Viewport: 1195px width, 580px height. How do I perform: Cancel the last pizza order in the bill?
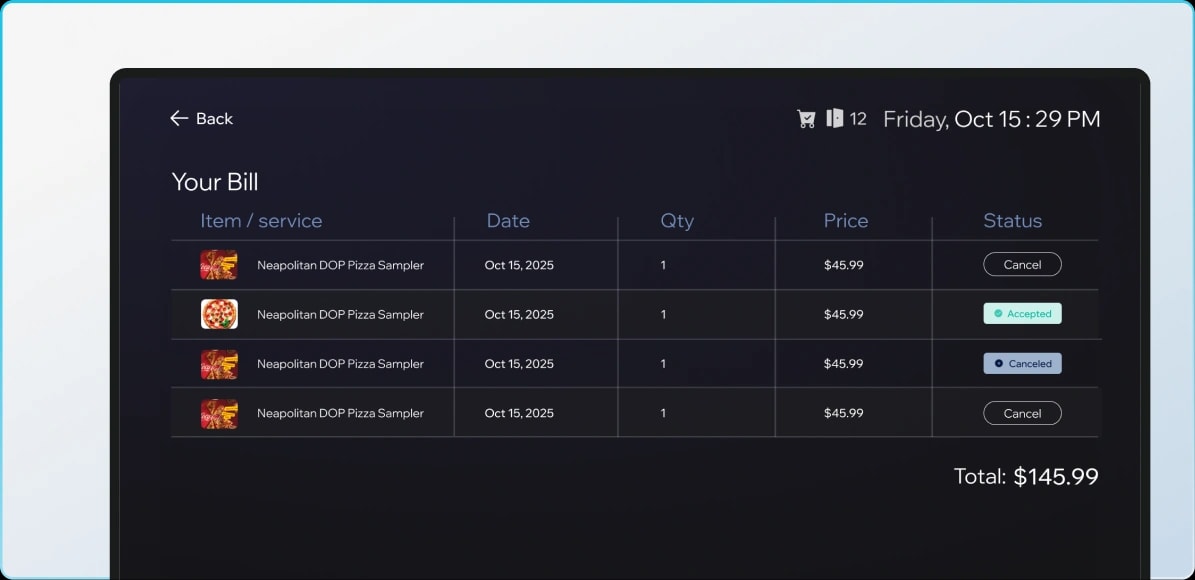[x=1022, y=412]
